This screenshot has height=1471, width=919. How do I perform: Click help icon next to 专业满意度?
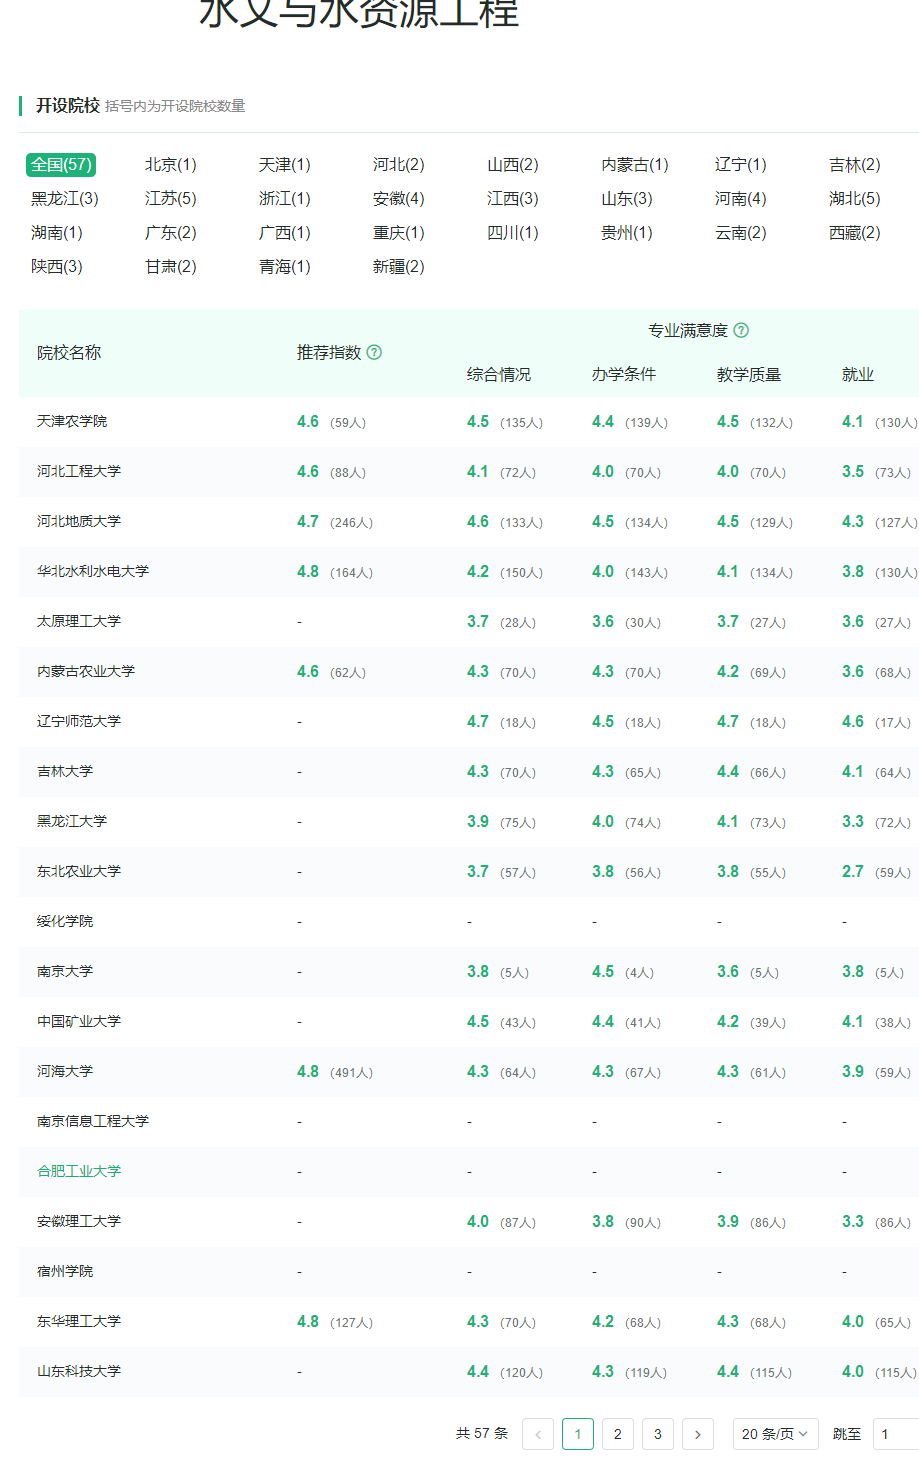[x=741, y=330]
